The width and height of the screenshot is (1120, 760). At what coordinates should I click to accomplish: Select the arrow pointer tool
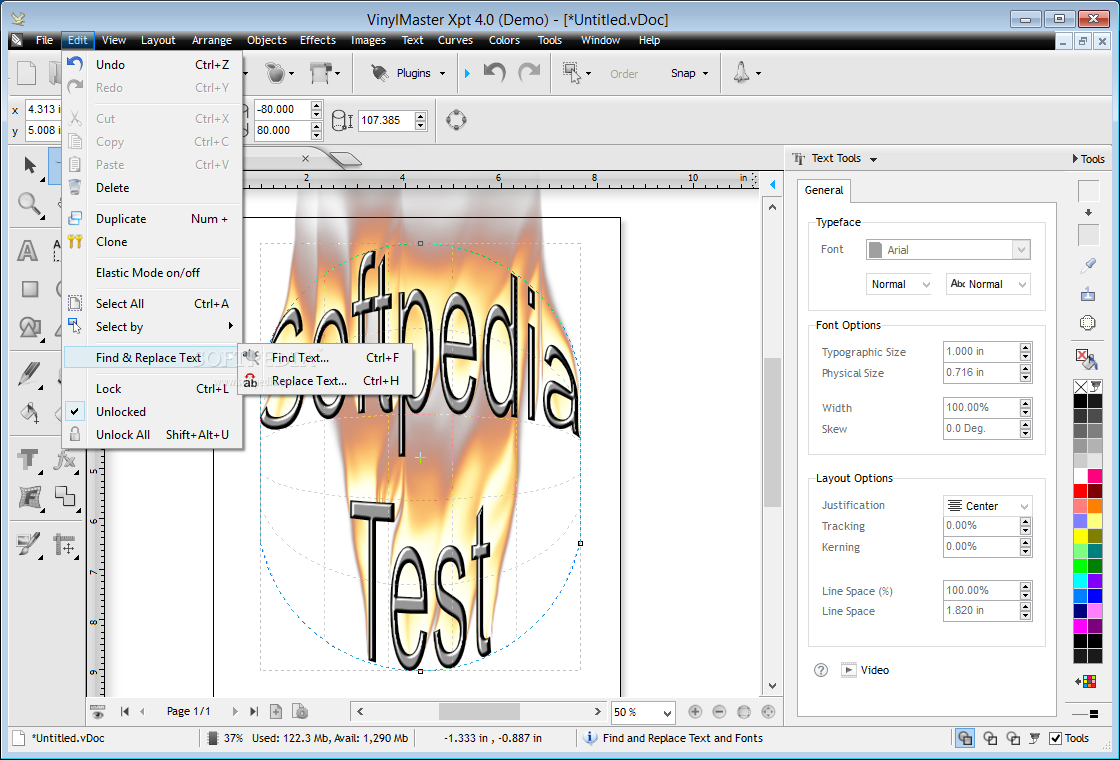(x=29, y=165)
